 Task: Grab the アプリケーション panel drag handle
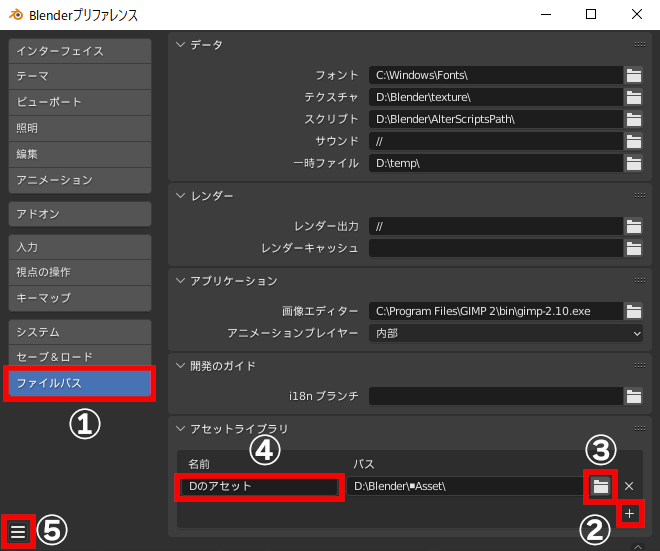point(639,281)
